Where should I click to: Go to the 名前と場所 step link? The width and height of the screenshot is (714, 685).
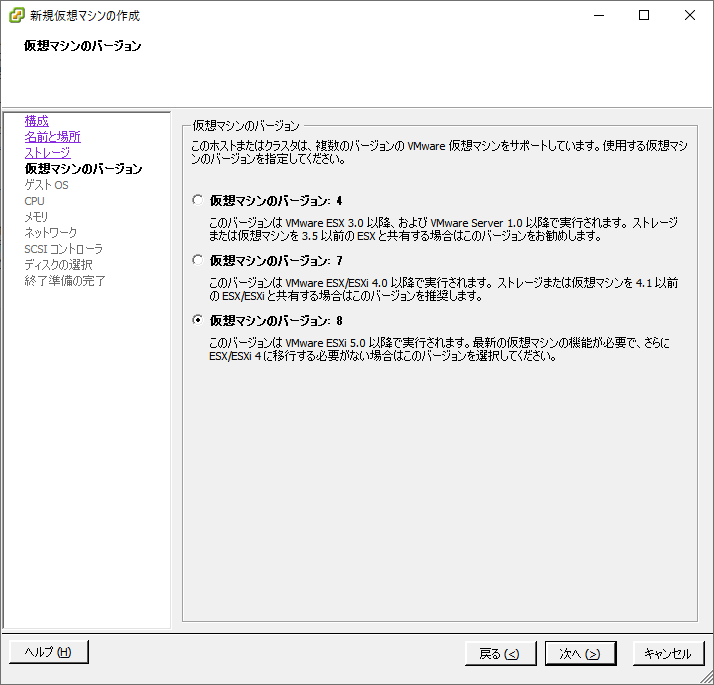pyautogui.click(x=52, y=137)
